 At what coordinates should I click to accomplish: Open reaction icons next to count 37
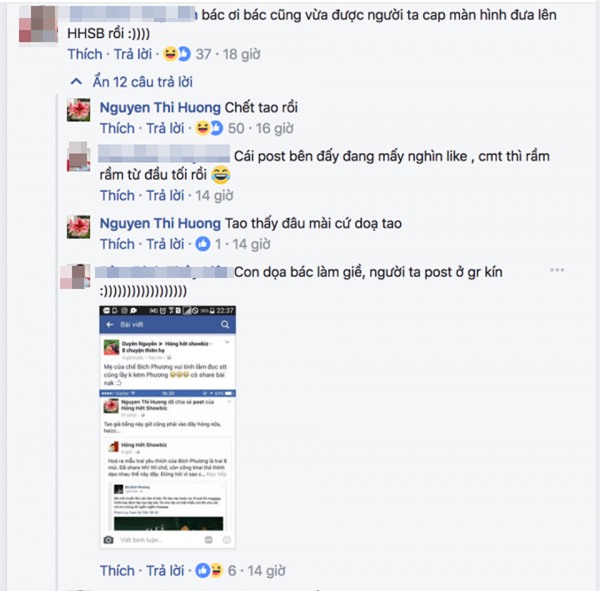pos(176,54)
